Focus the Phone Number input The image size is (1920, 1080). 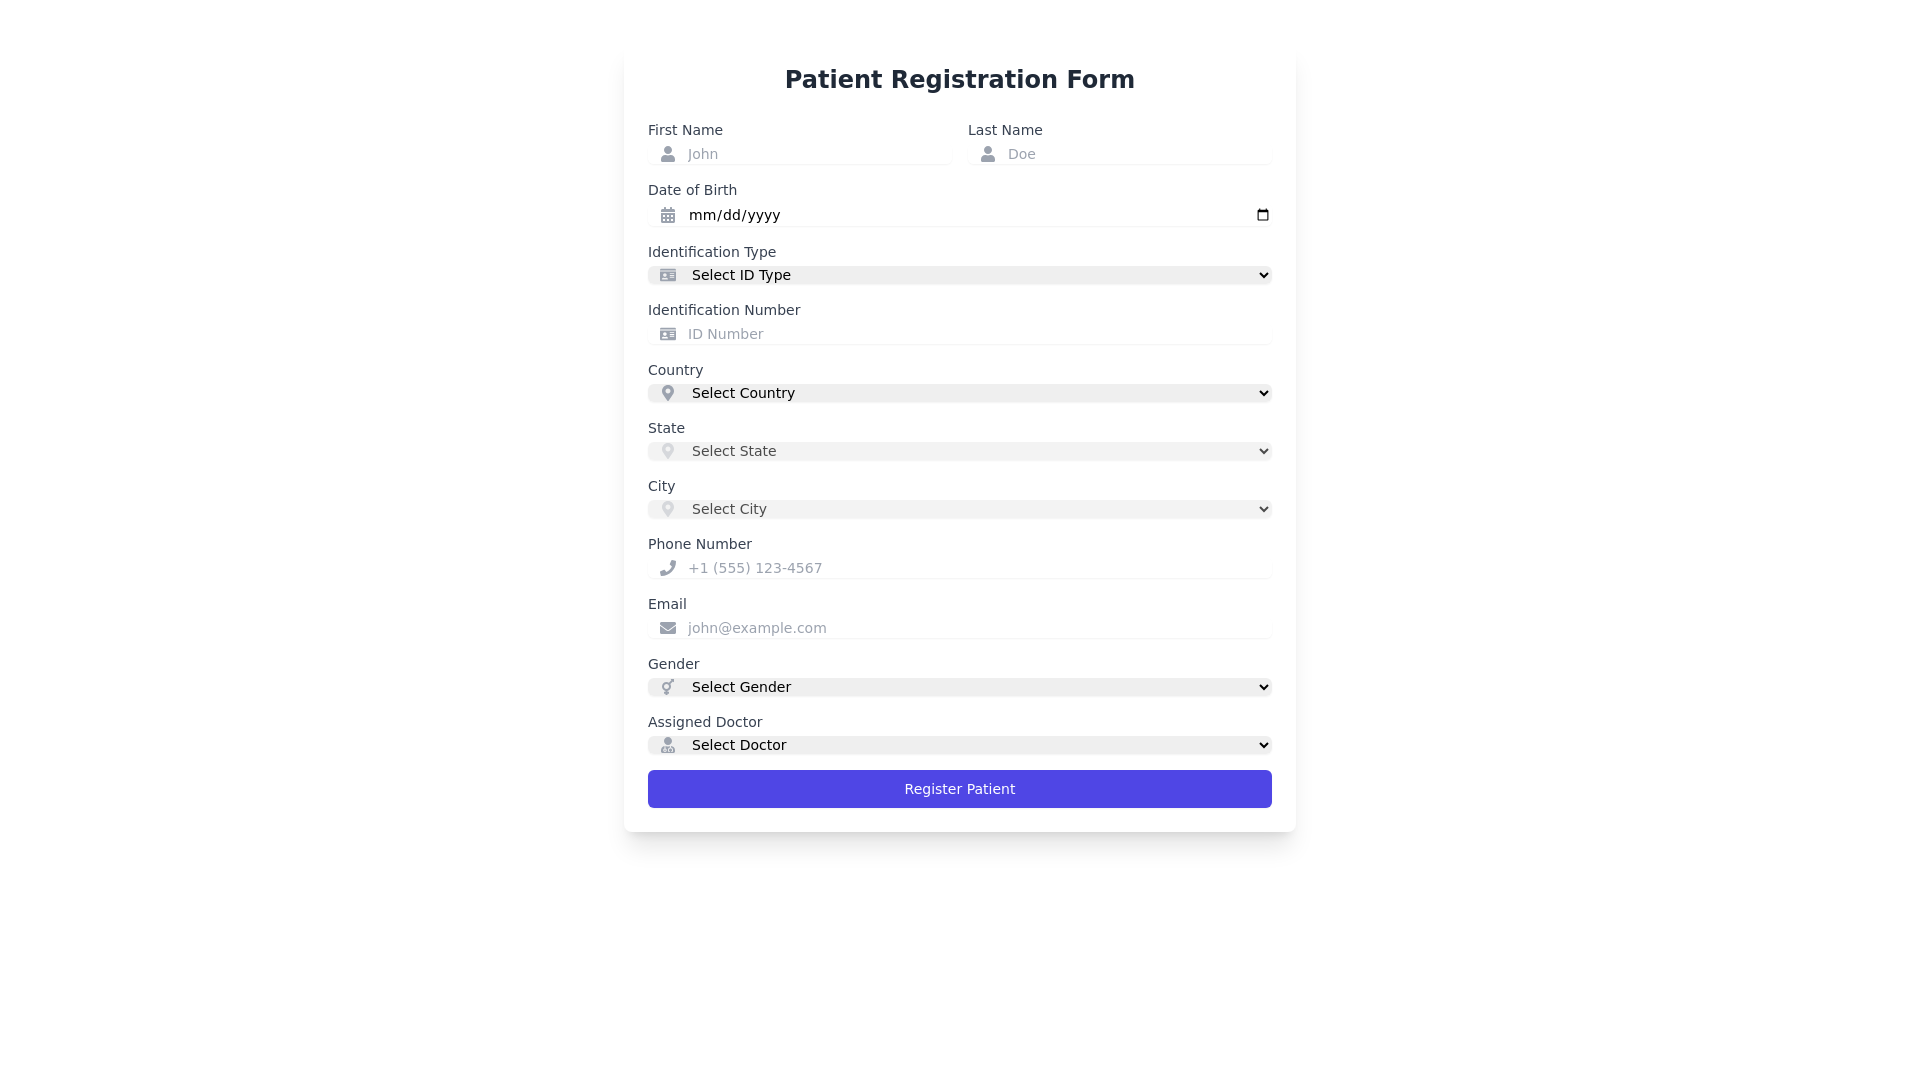click(x=975, y=568)
